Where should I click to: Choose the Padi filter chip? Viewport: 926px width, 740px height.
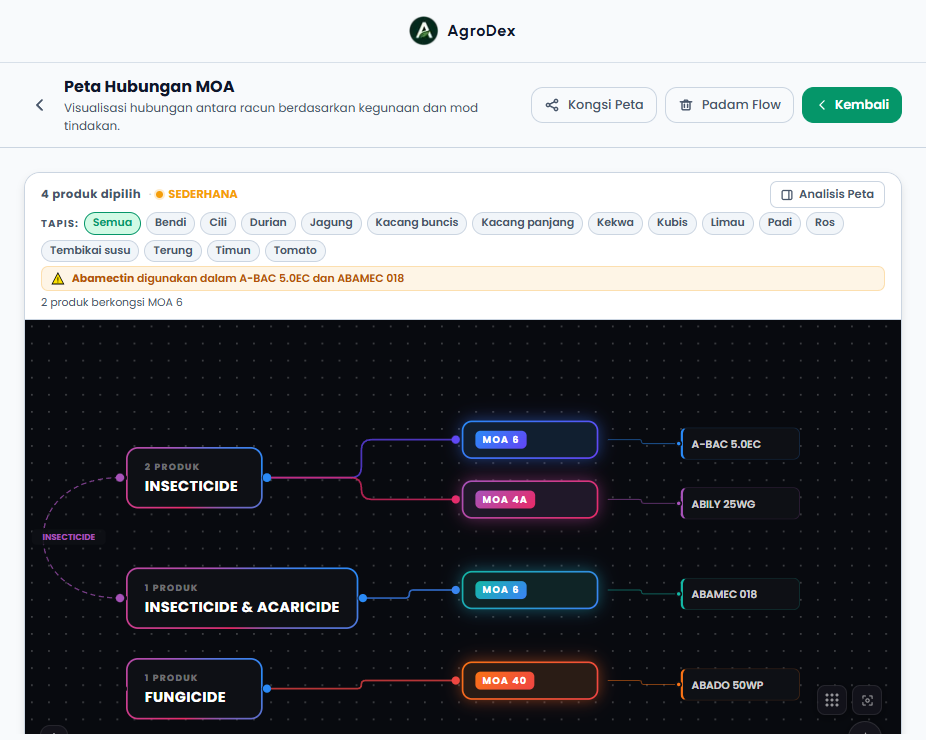(780, 223)
